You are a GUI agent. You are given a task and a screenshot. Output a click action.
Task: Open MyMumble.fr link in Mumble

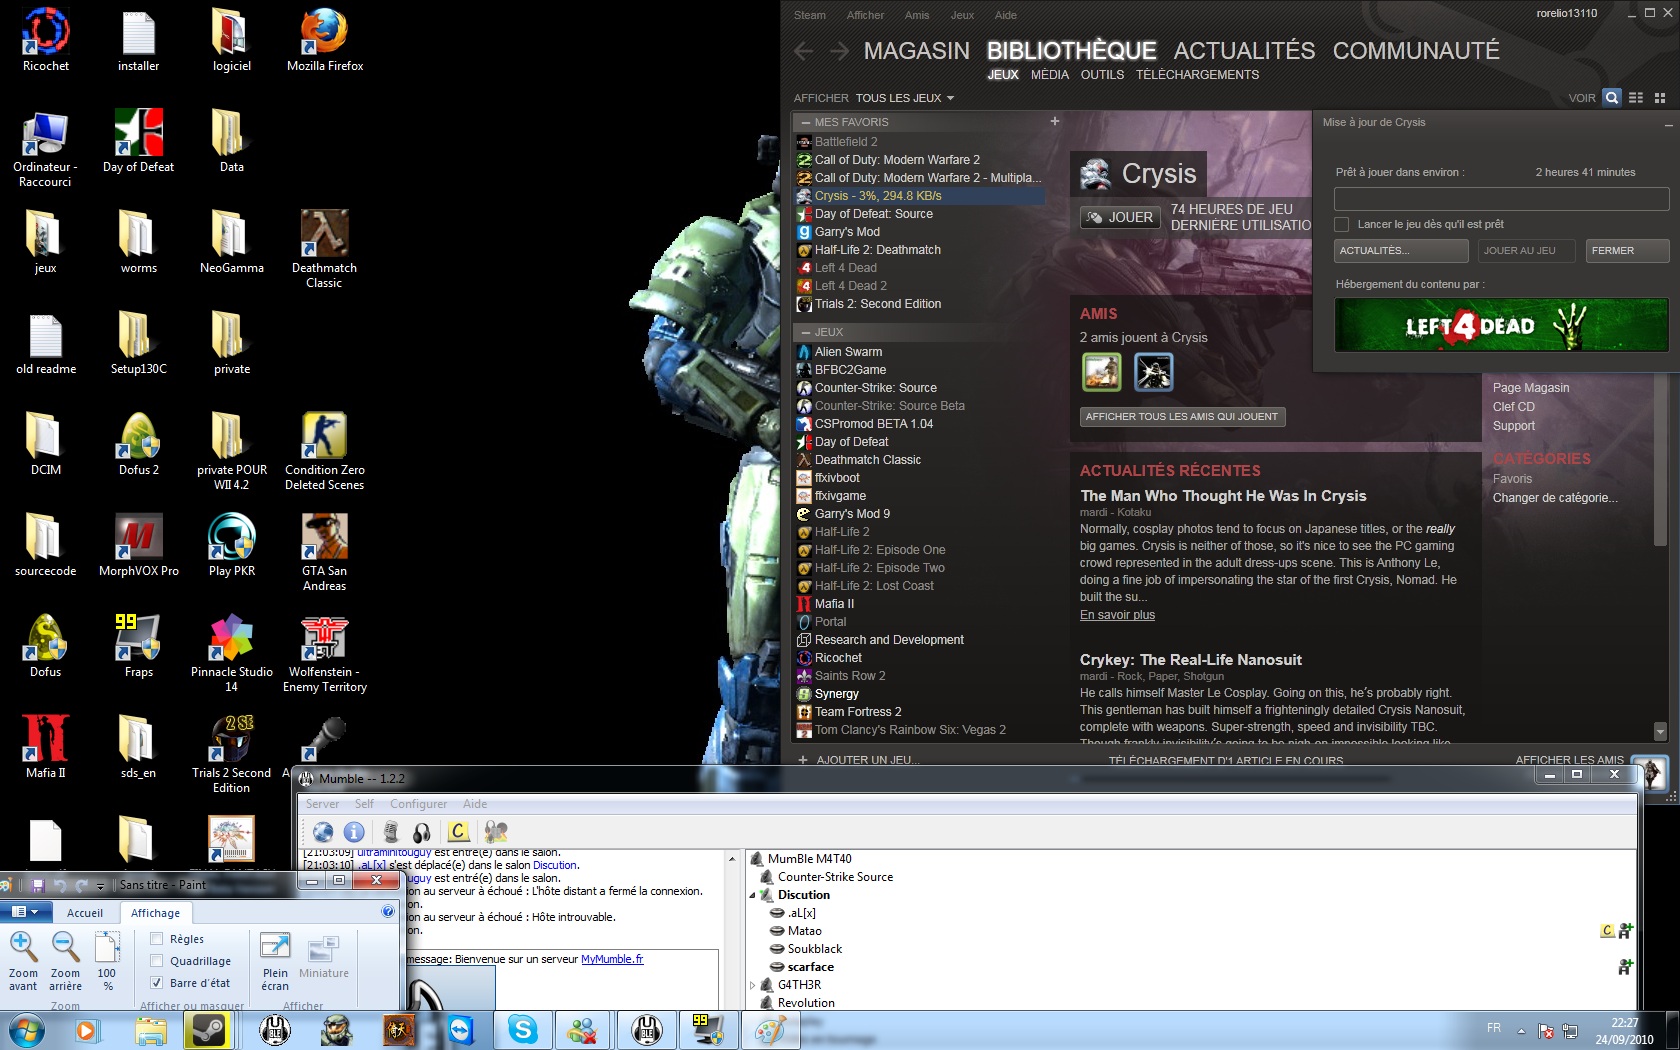point(612,959)
